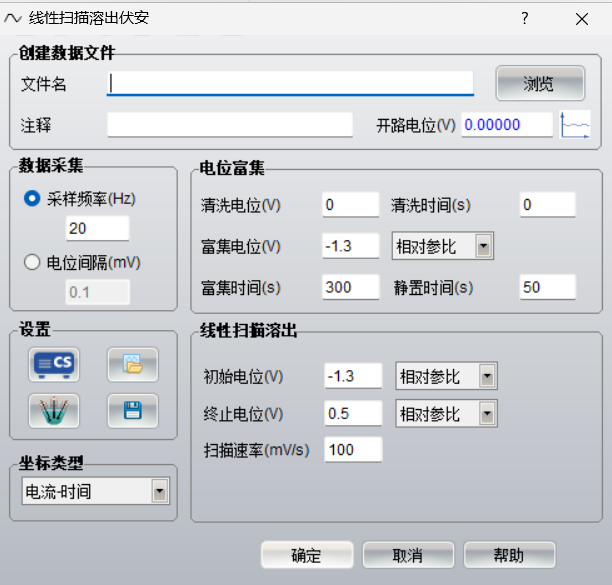612x585 pixels.
Task: Open the CS instrument settings icon
Action: pyautogui.click(x=54, y=364)
